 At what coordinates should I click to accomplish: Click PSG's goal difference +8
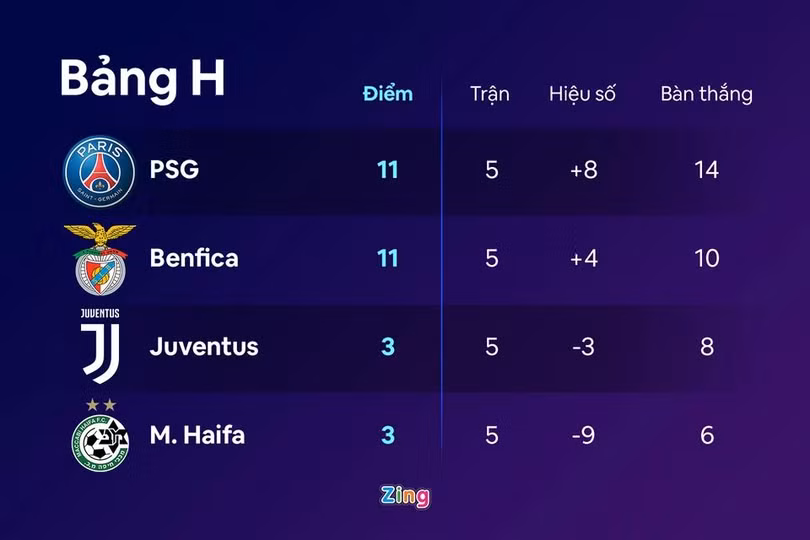point(583,169)
